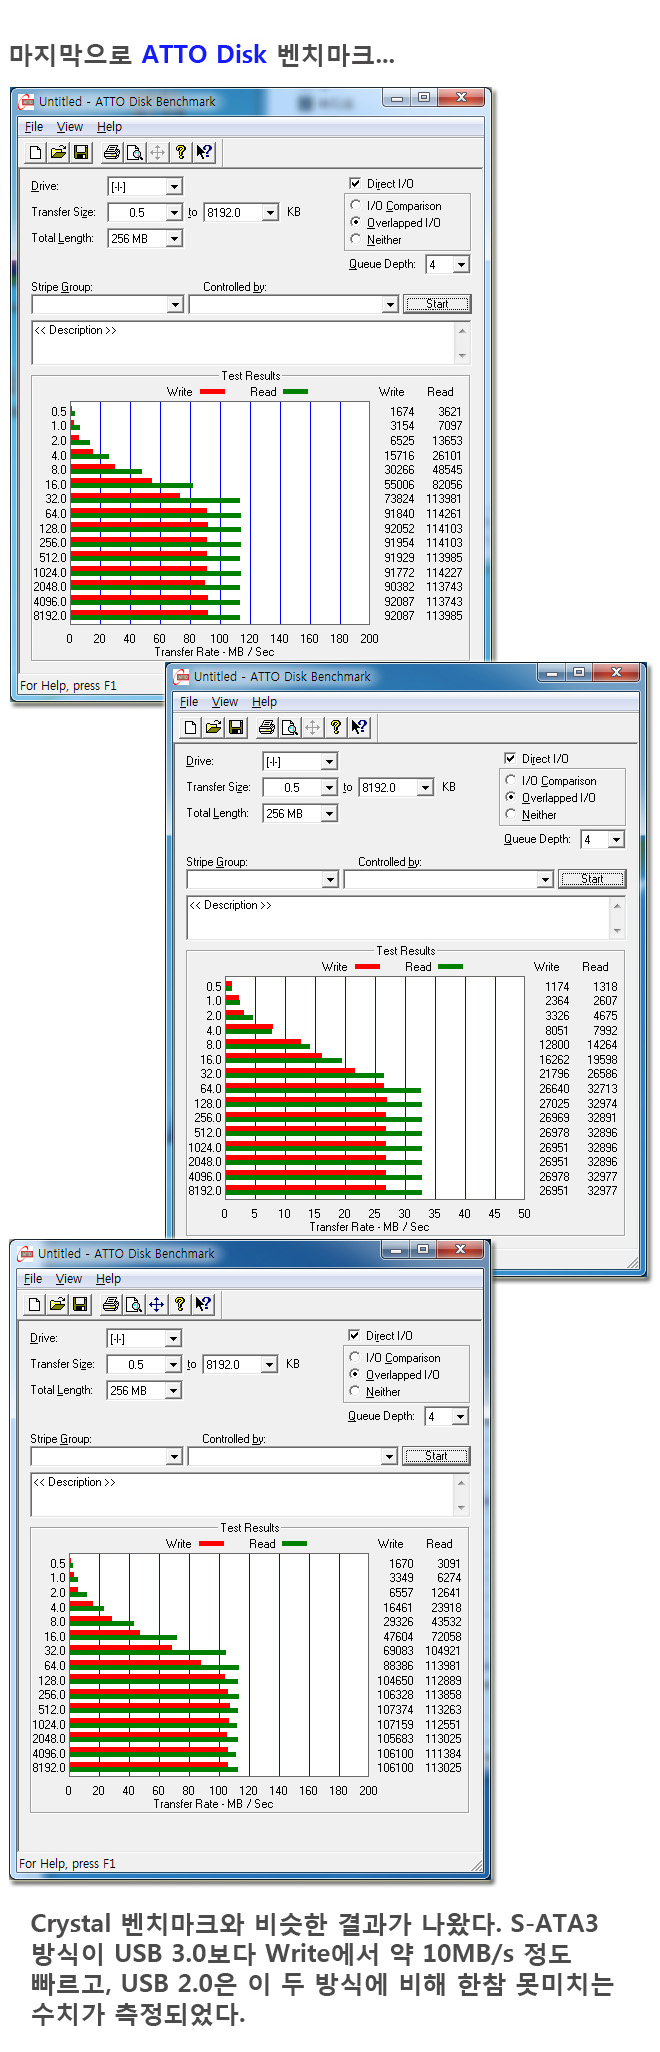
Task: Open View menu in top ATTO window
Action: pos(70,127)
